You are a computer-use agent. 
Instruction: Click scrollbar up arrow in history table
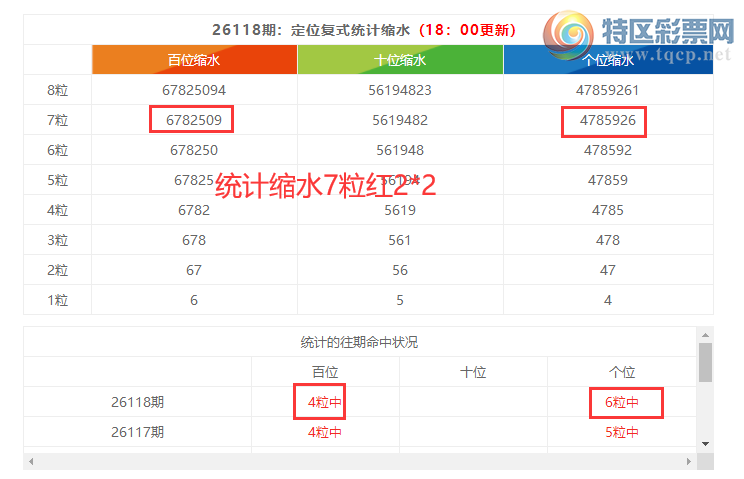pos(706,335)
